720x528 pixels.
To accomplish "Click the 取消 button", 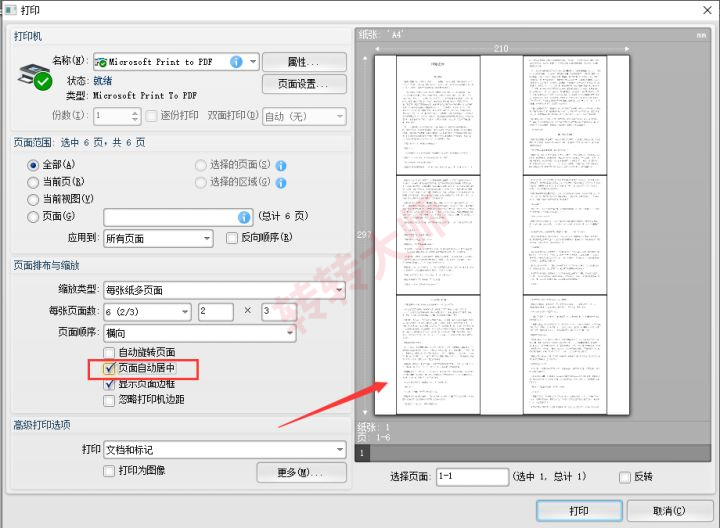I will 669,511.
